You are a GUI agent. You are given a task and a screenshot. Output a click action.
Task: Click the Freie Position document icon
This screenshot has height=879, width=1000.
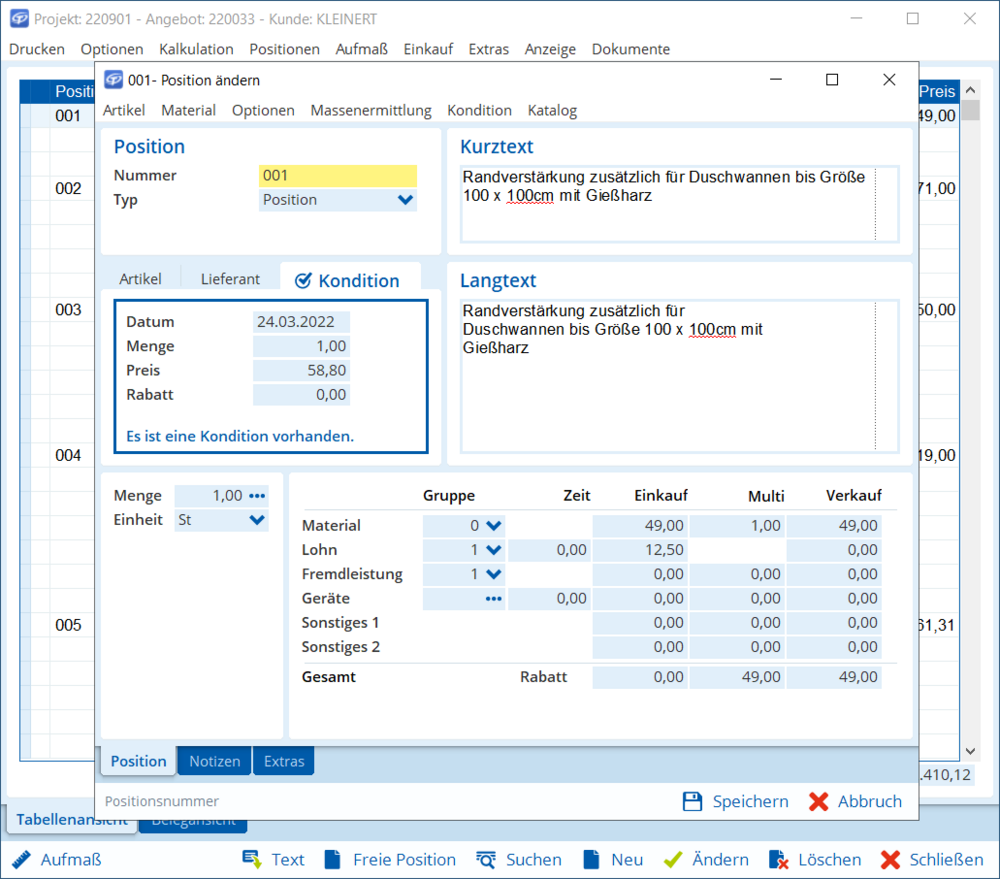(x=332, y=859)
